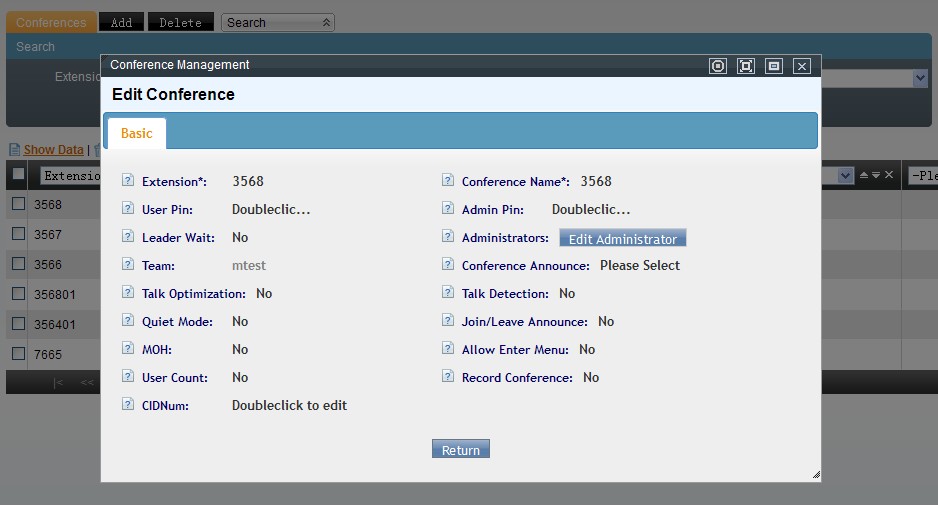Click the Show Data page icon
This screenshot has width=938, height=505.
tap(14, 150)
